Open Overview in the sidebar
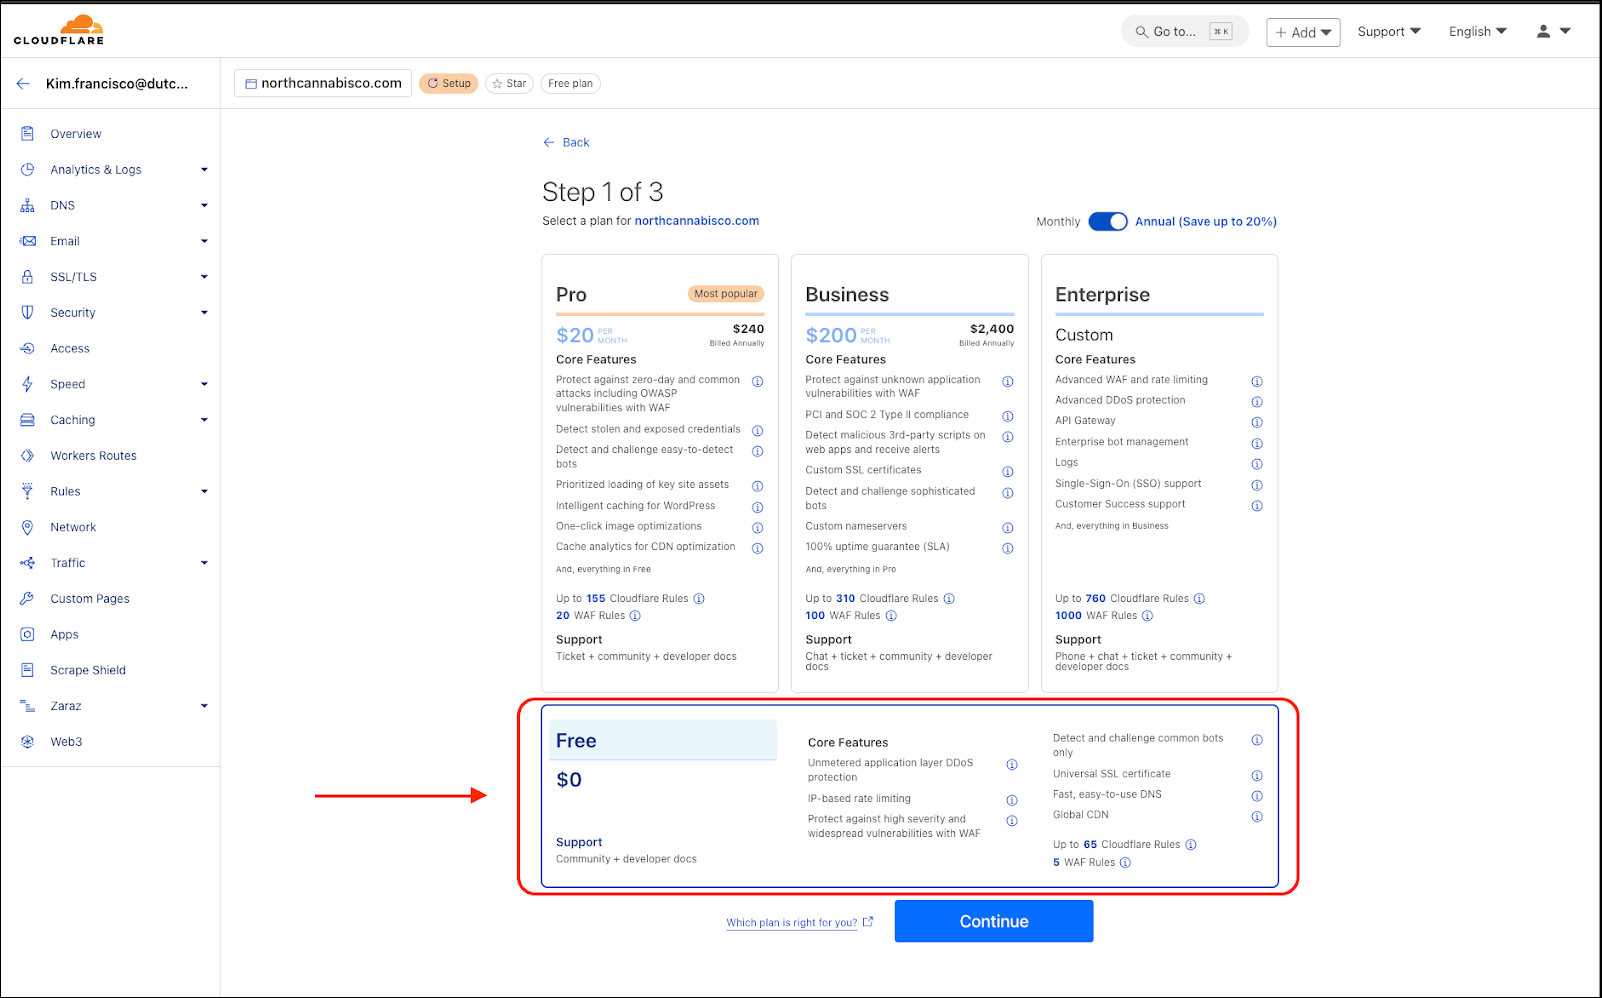The width and height of the screenshot is (1602, 998). 76,134
